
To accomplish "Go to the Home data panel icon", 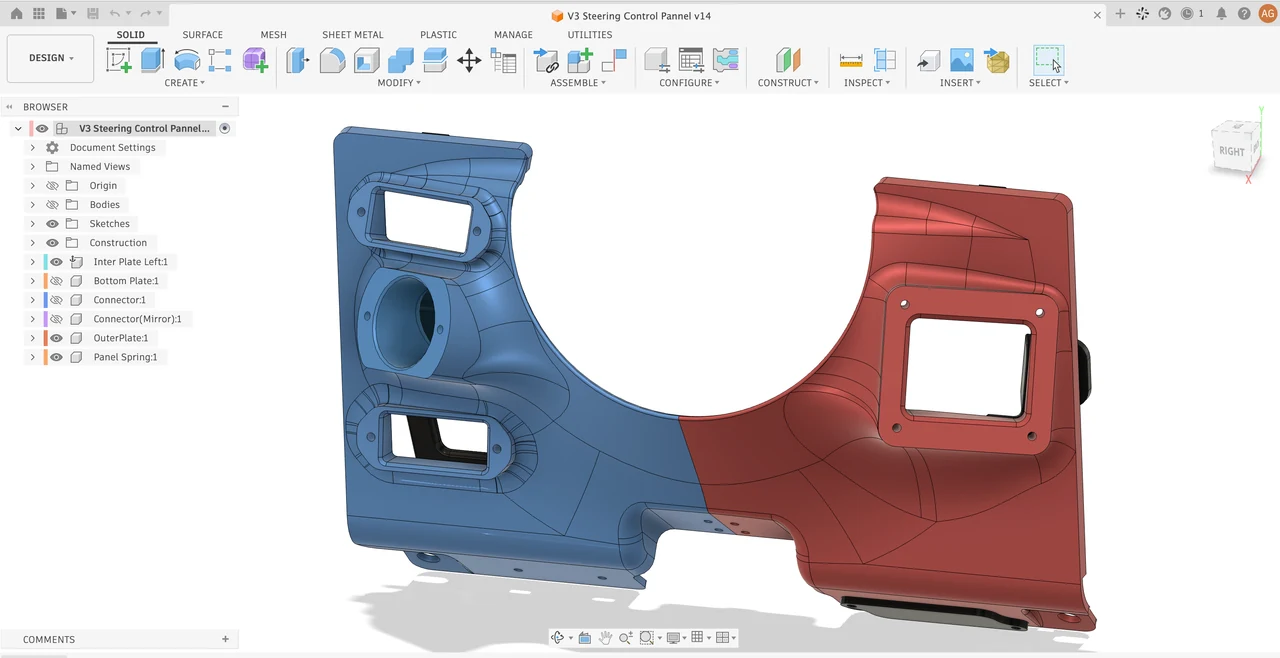I will [x=16, y=14].
